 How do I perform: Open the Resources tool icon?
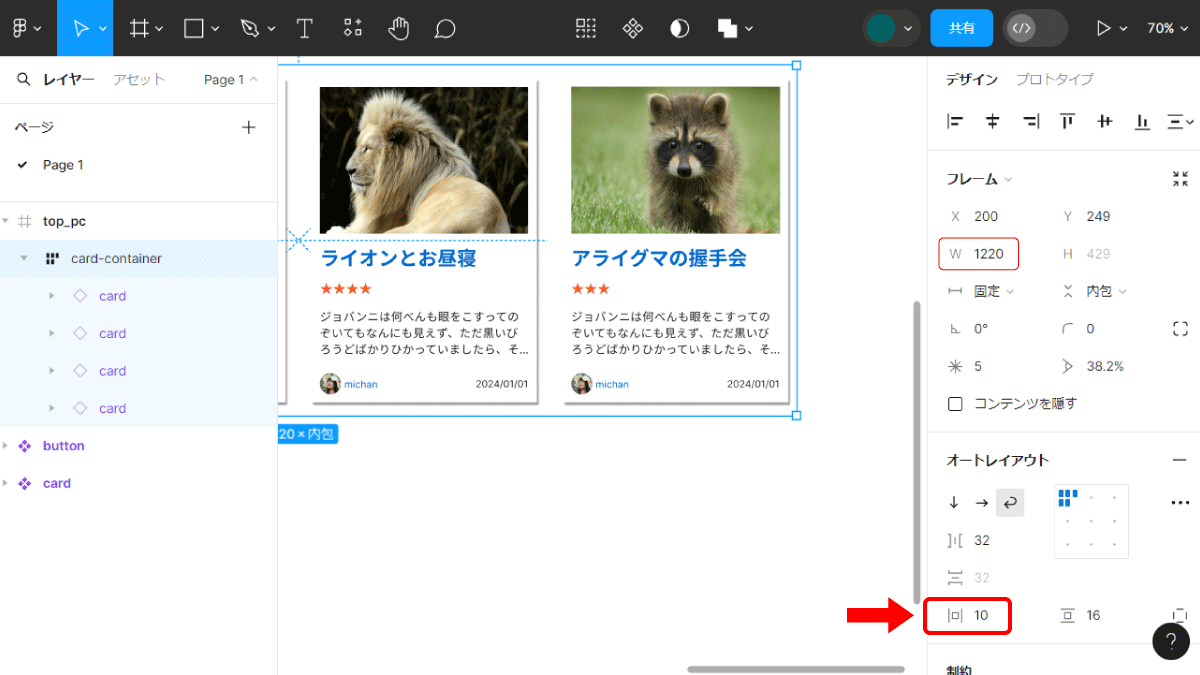point(352,28)
